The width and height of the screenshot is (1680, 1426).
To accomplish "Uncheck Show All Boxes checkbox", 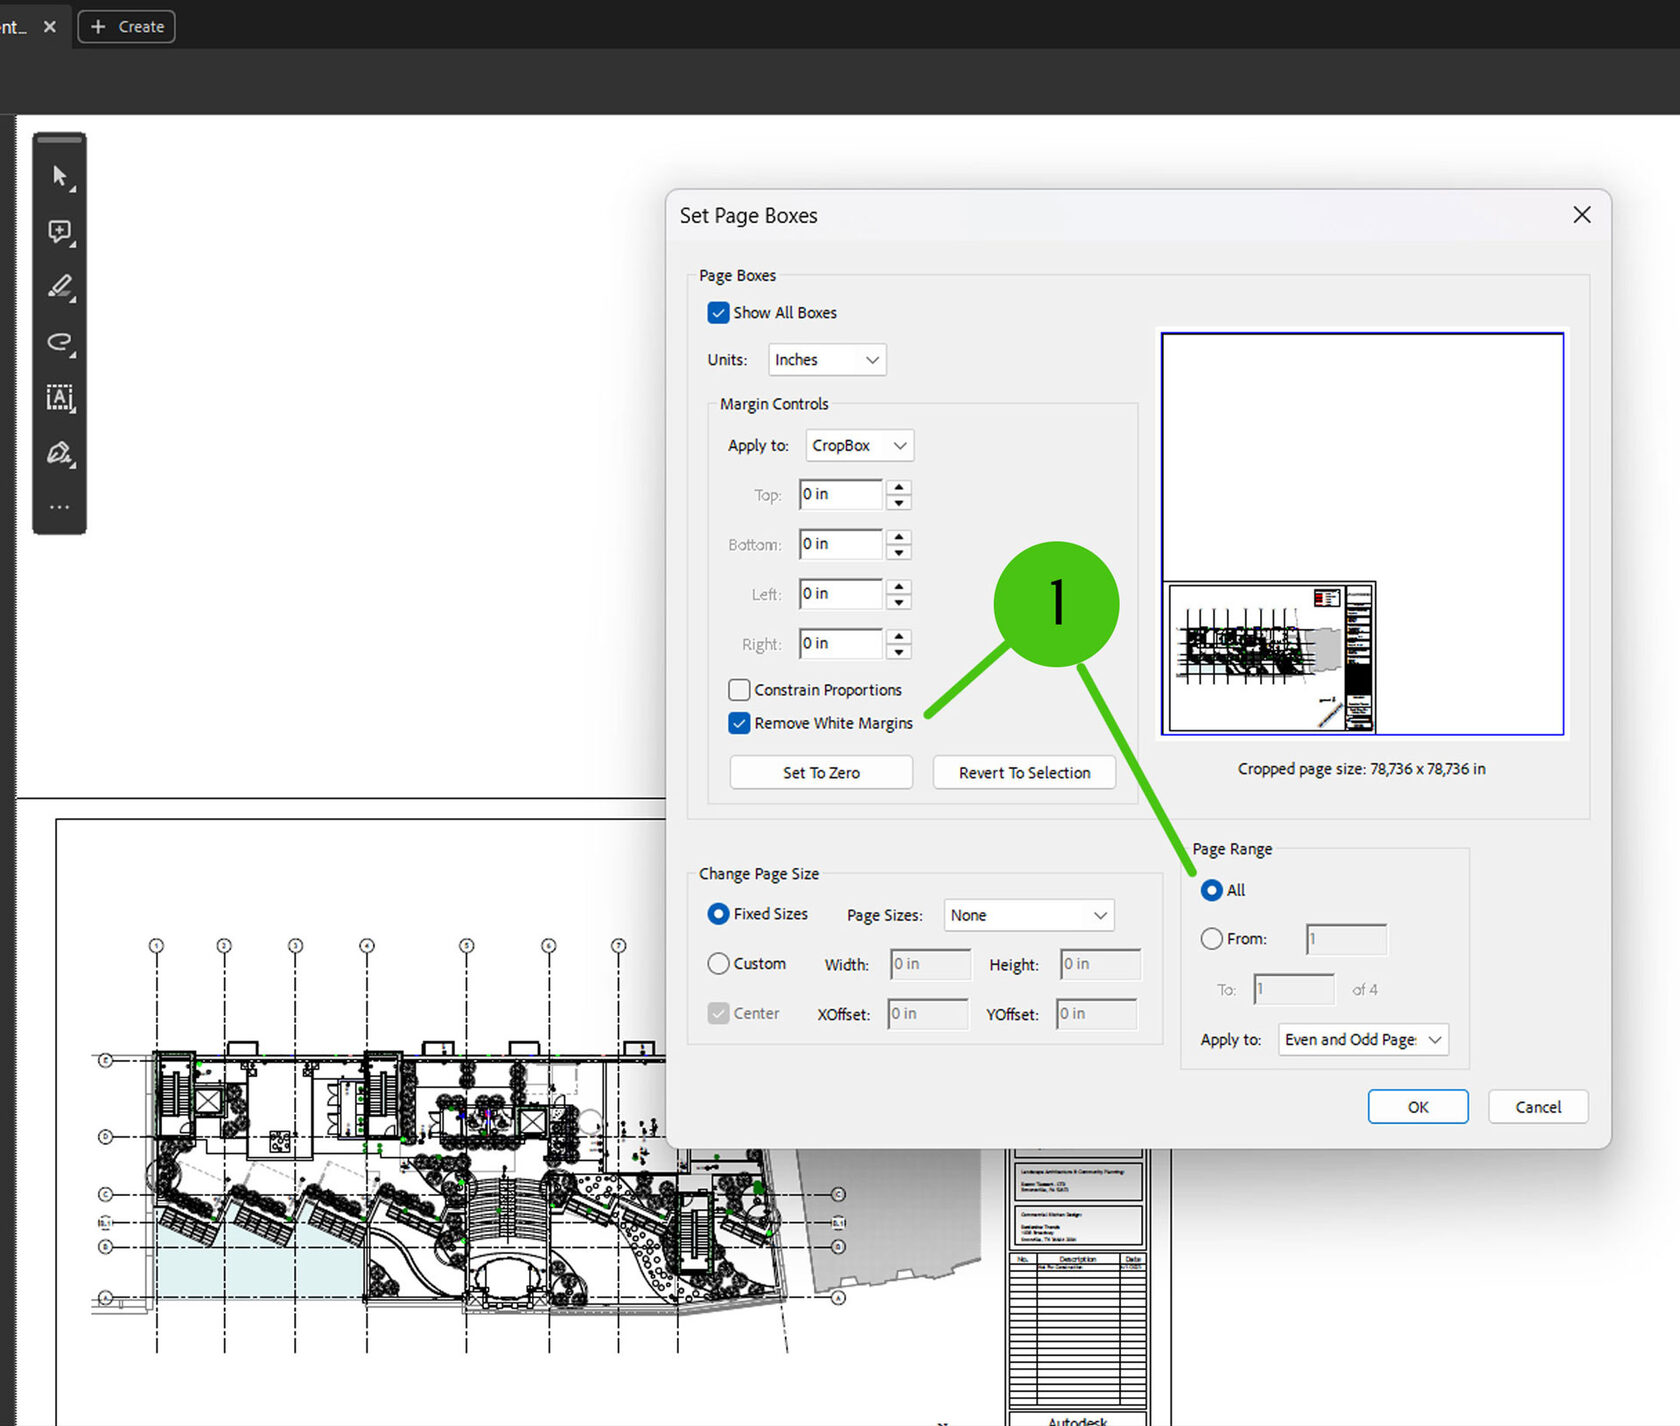I will 718,313.
